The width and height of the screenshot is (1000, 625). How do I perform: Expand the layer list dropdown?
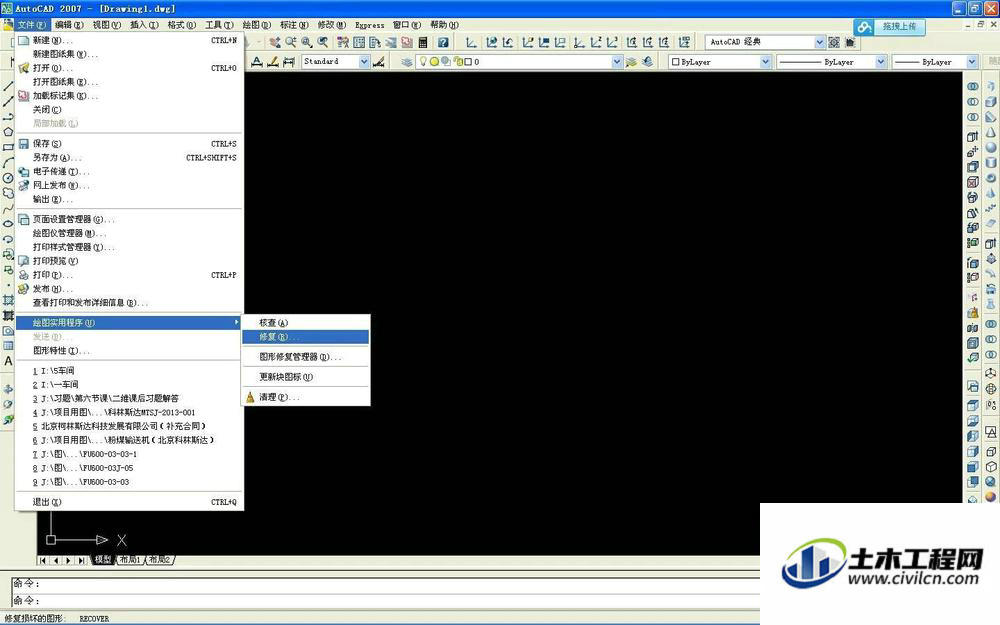pyautogui.click(x=617, y=62)
